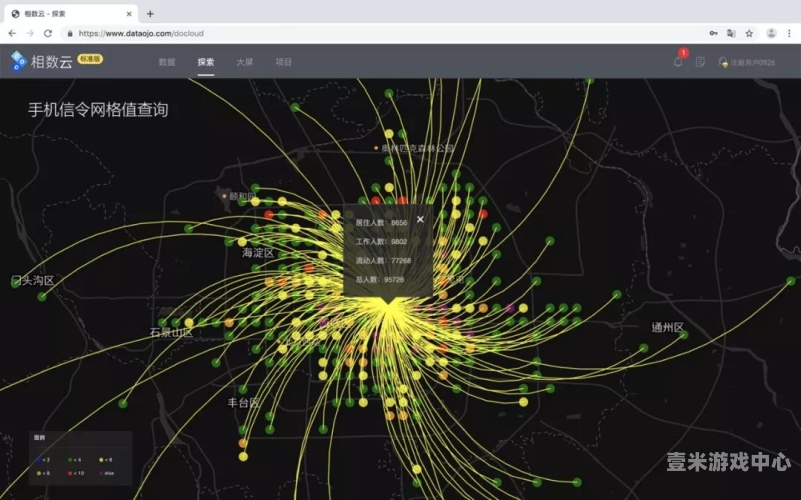Image resolution: width=801 pixels, height=500 pixels.
Task: Click the yellow node above 奥林匹克森林公园
Action: click(x=389, y=133)
